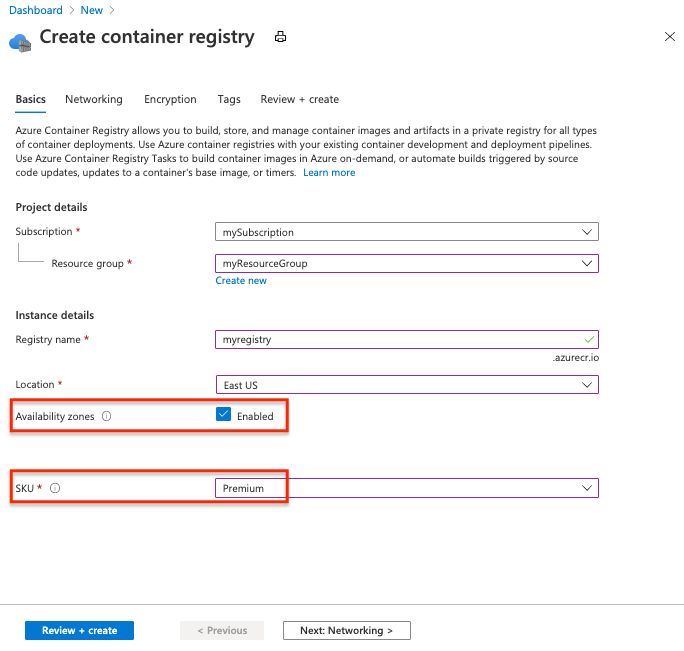Click the blue Review + create button

tap(79, 631)
